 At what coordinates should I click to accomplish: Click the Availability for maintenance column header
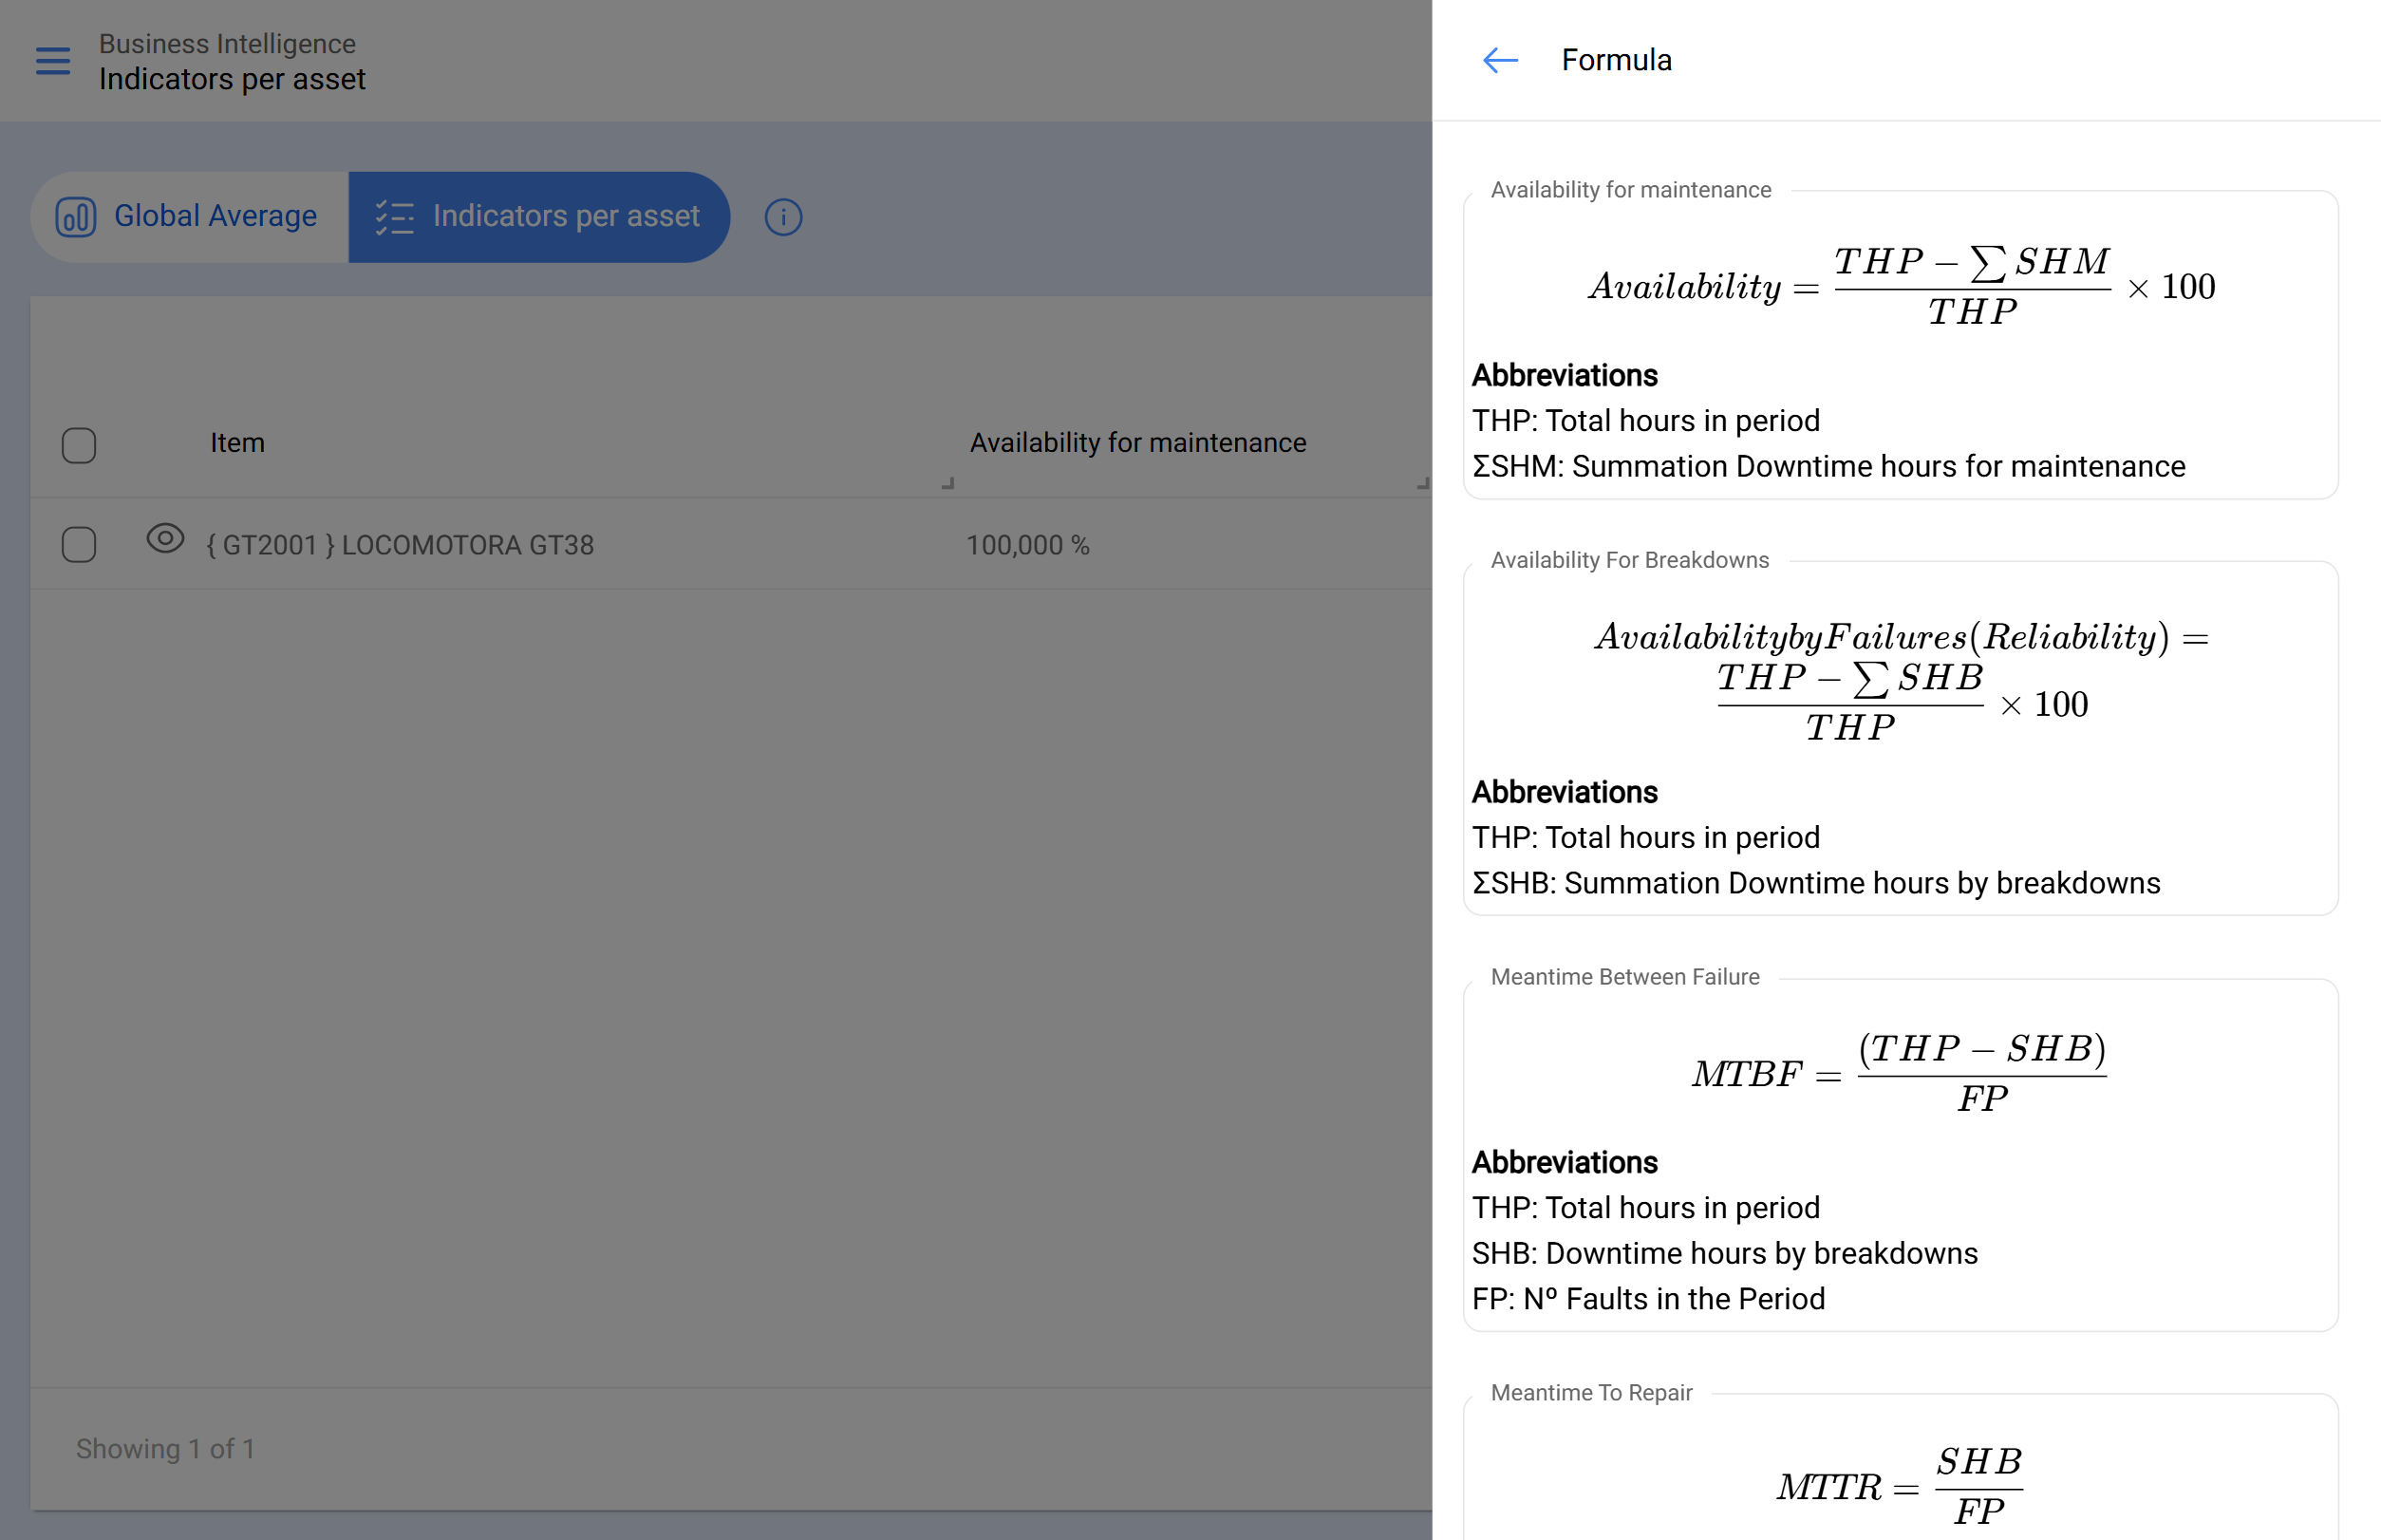[1138, 442]
